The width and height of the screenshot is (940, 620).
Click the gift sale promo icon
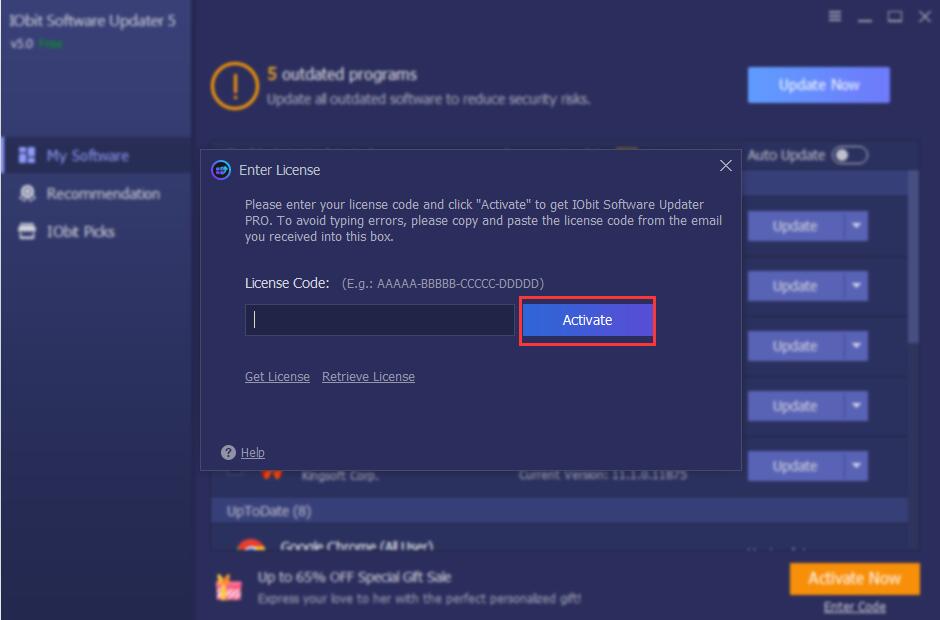coord(229,586)
